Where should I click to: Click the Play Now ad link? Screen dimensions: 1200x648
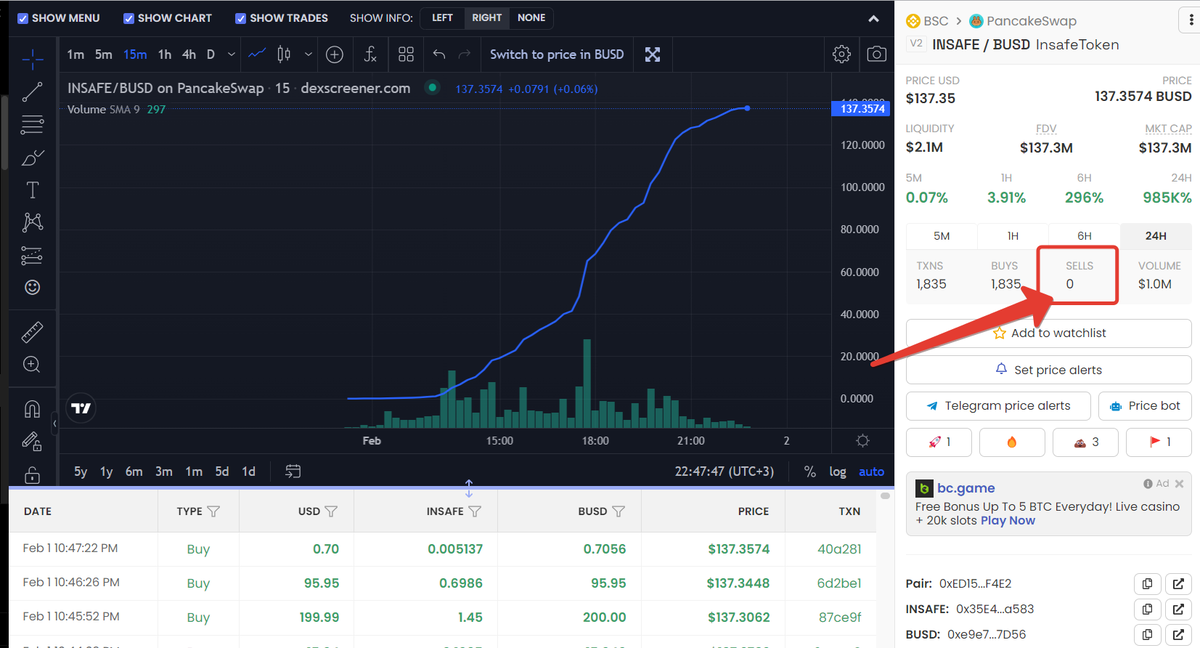[1008, 520]
